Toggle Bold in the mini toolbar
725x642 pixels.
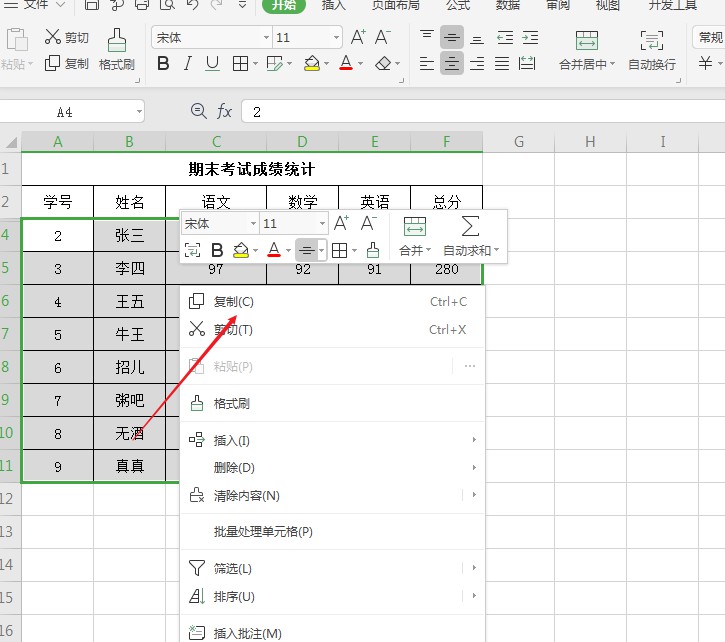pyautogui.click(x=217, y=250)
